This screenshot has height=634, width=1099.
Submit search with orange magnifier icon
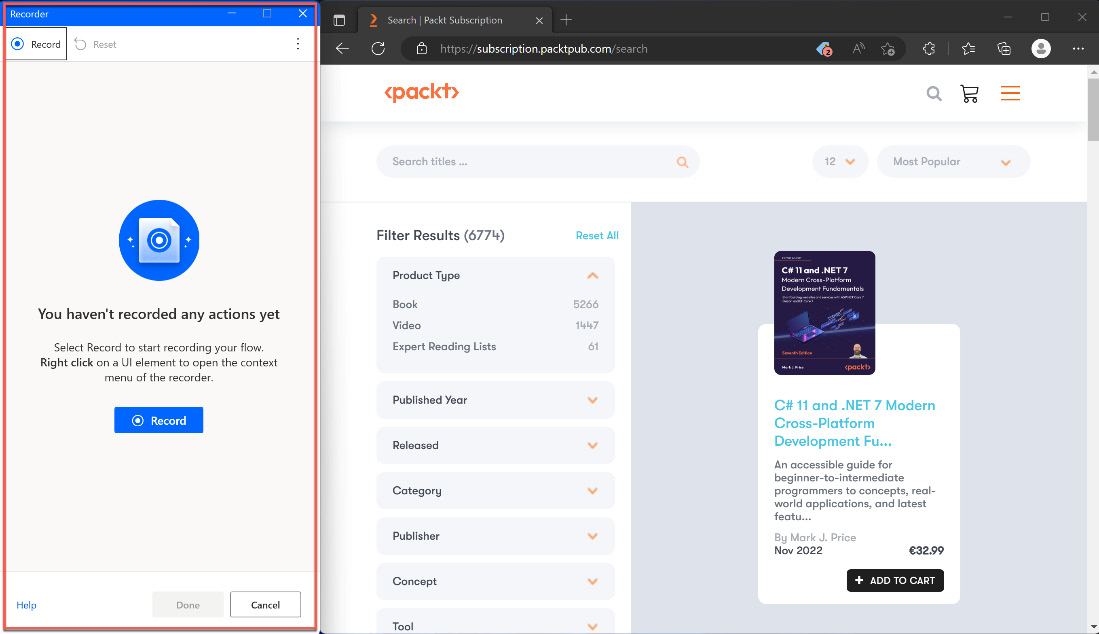click(682, 162)
